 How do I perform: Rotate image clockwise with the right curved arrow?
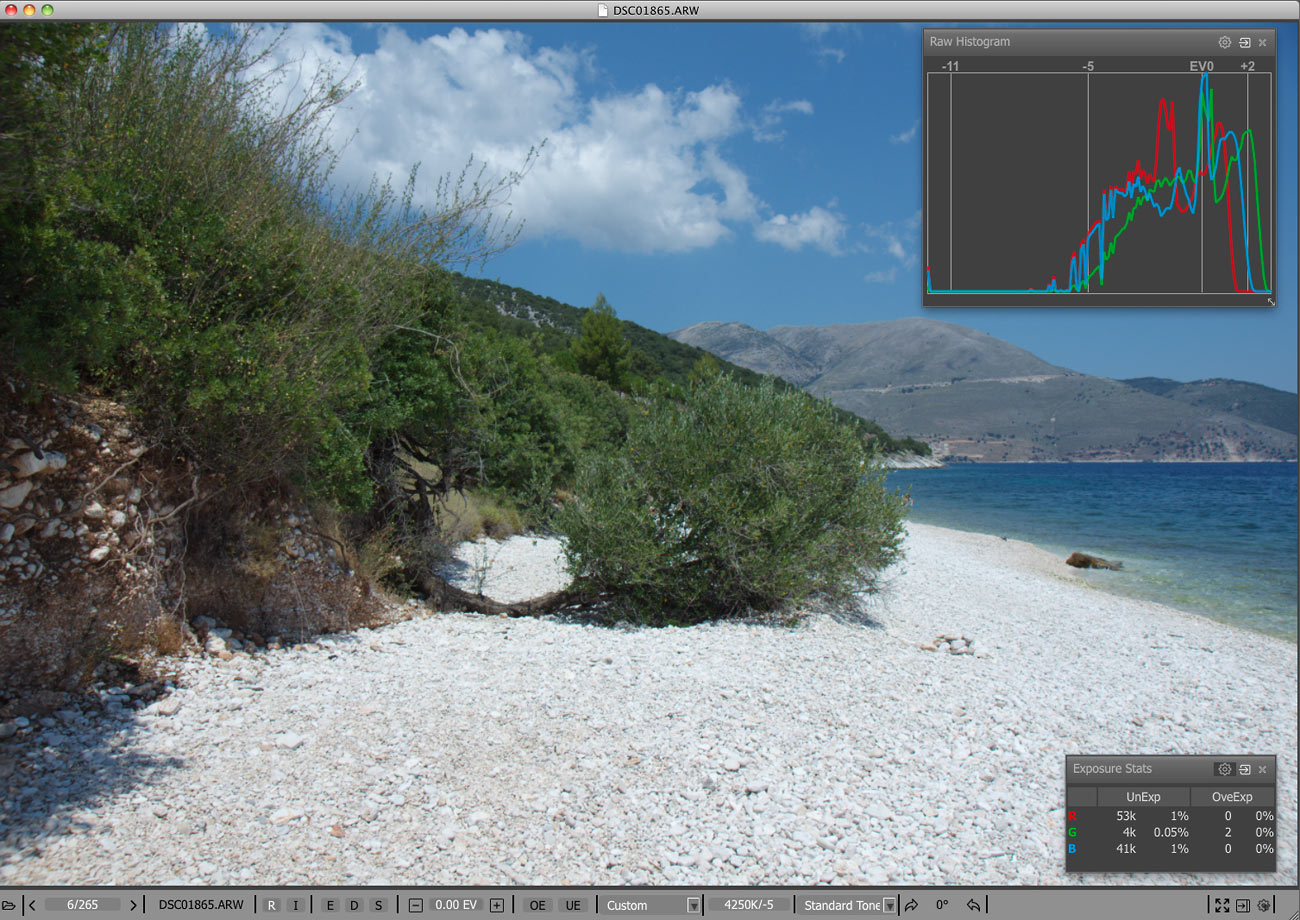tap(911, 905)
